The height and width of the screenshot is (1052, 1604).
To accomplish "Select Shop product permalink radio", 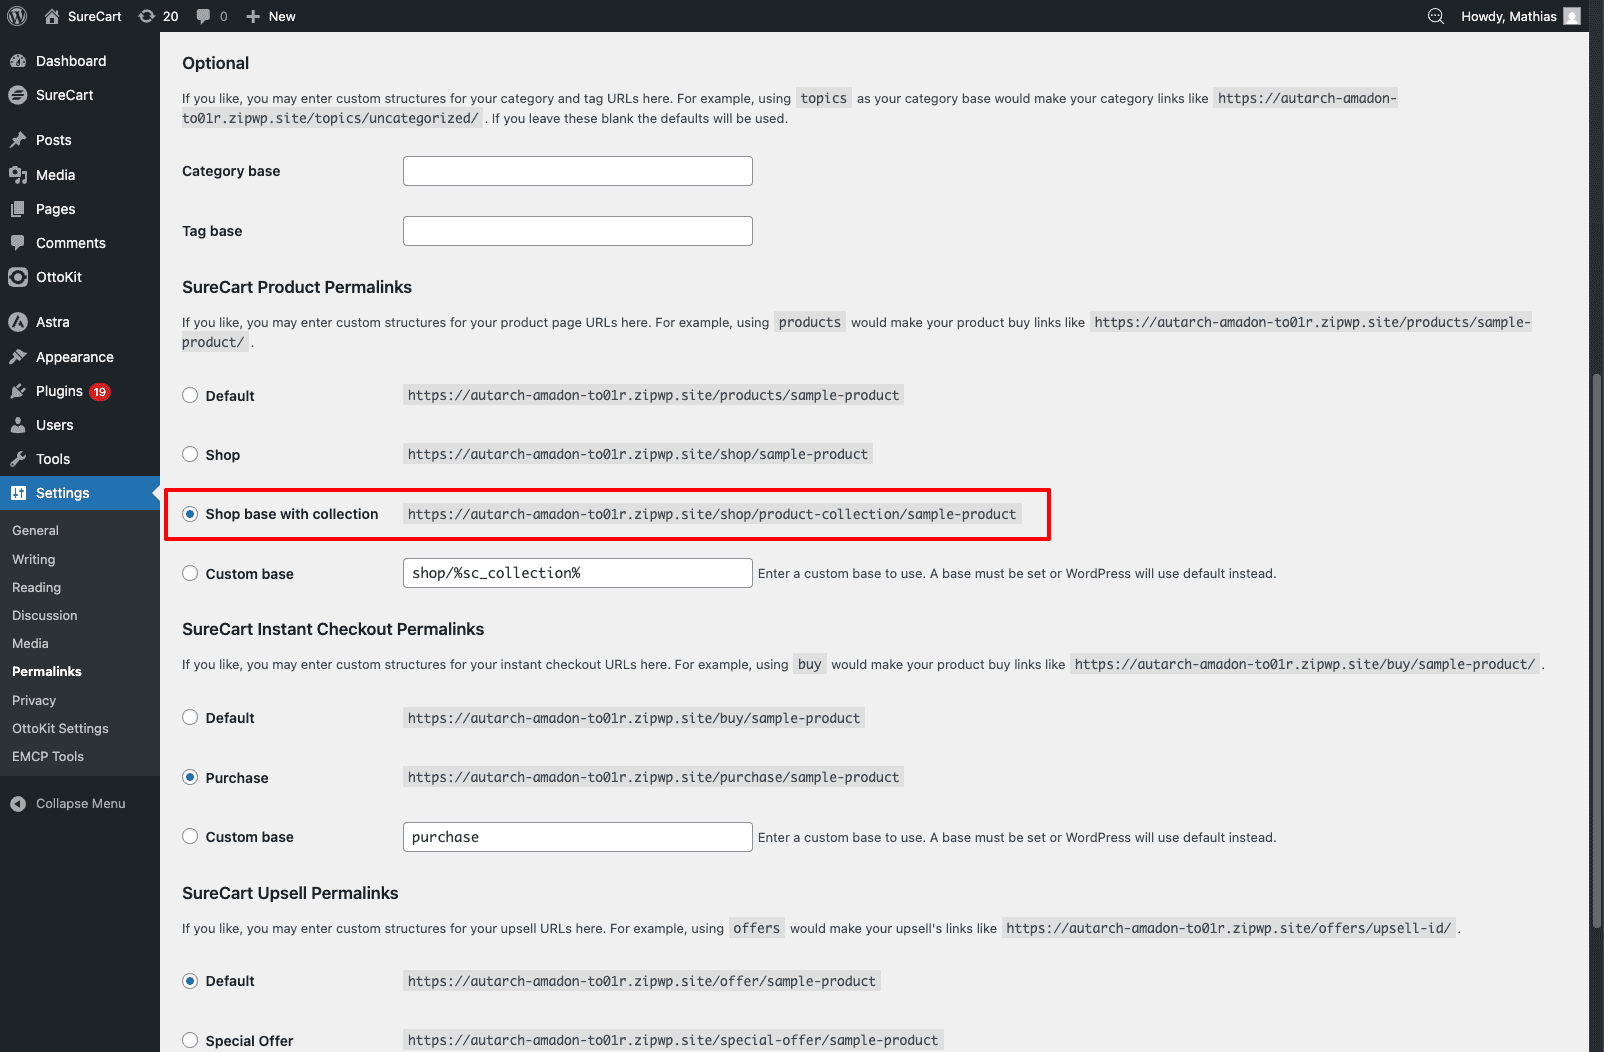I will pos(190,454).
